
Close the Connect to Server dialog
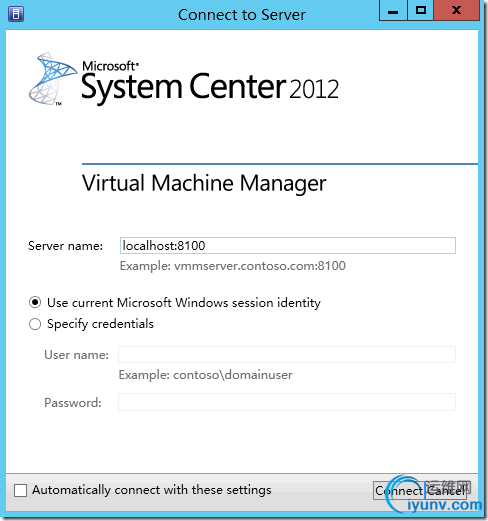456,11
